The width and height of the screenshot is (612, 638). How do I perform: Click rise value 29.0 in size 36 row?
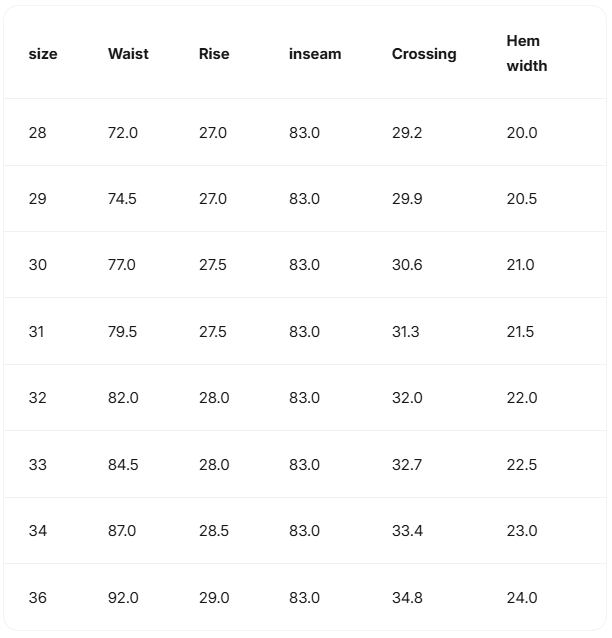pos(214,598)
